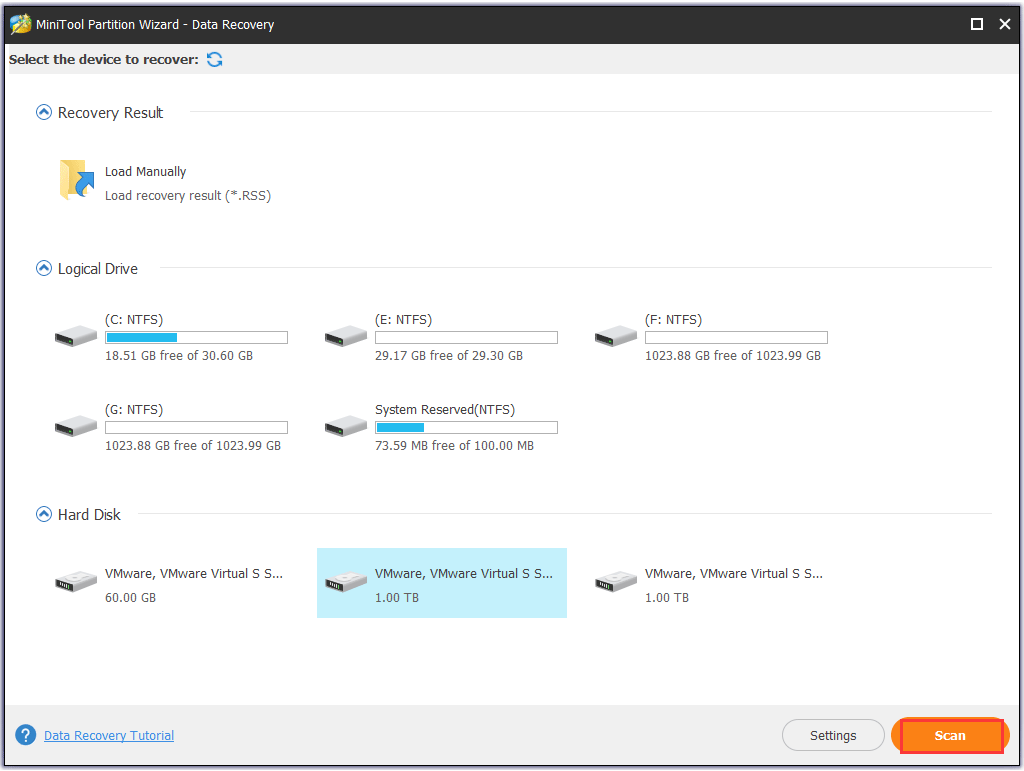The height and width of the screenshot is (771, 1024).
Task: Click the System Reserved usage bar
Action: tap(466, 428)
